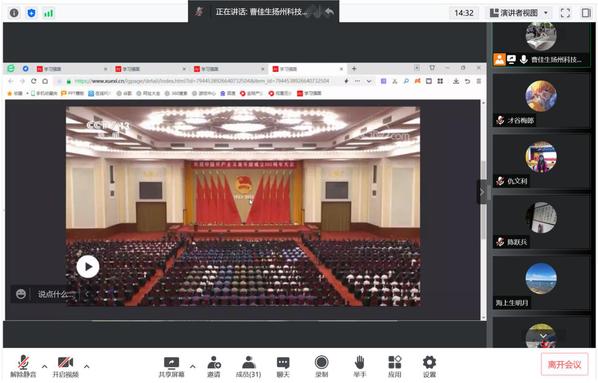Leave the meeting via red button
598x383 pixels.
(x=564, y=364)
